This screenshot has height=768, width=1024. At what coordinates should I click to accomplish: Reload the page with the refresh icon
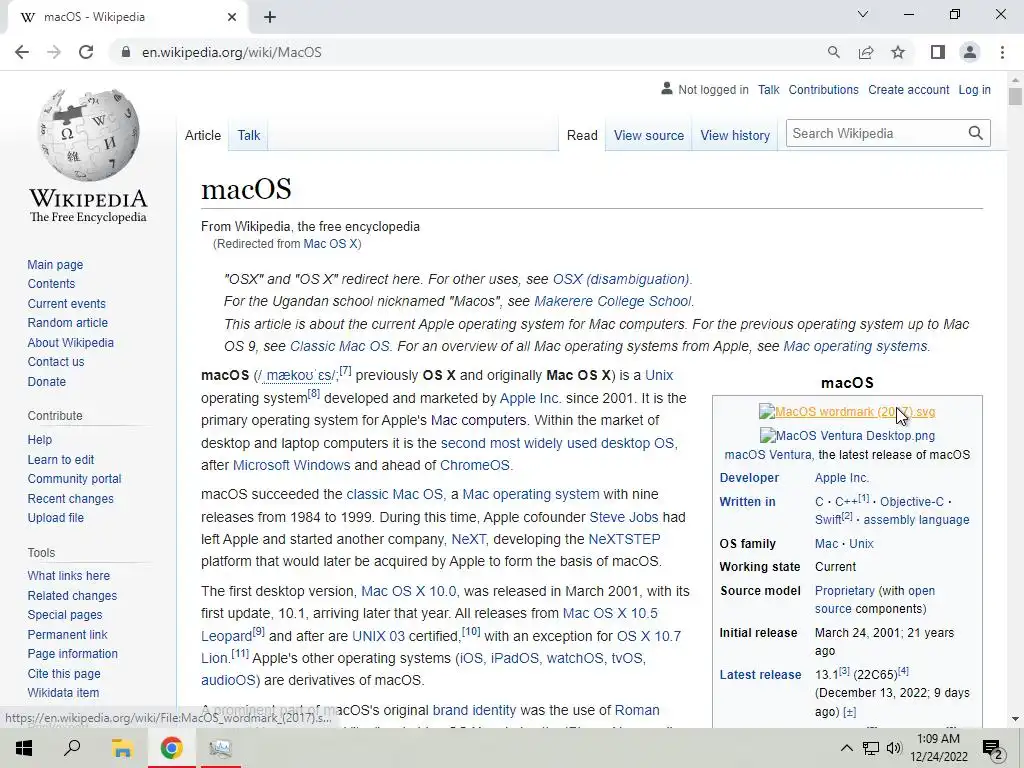[86, 52]
